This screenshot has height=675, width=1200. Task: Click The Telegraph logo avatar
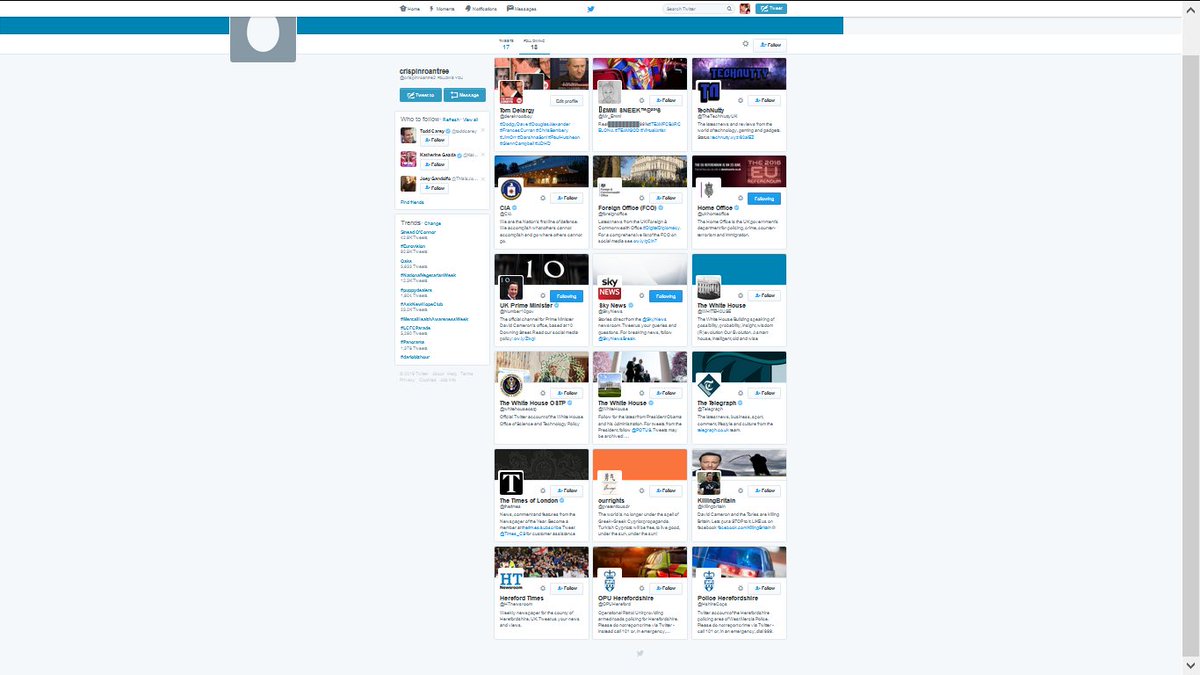(708, 385)
